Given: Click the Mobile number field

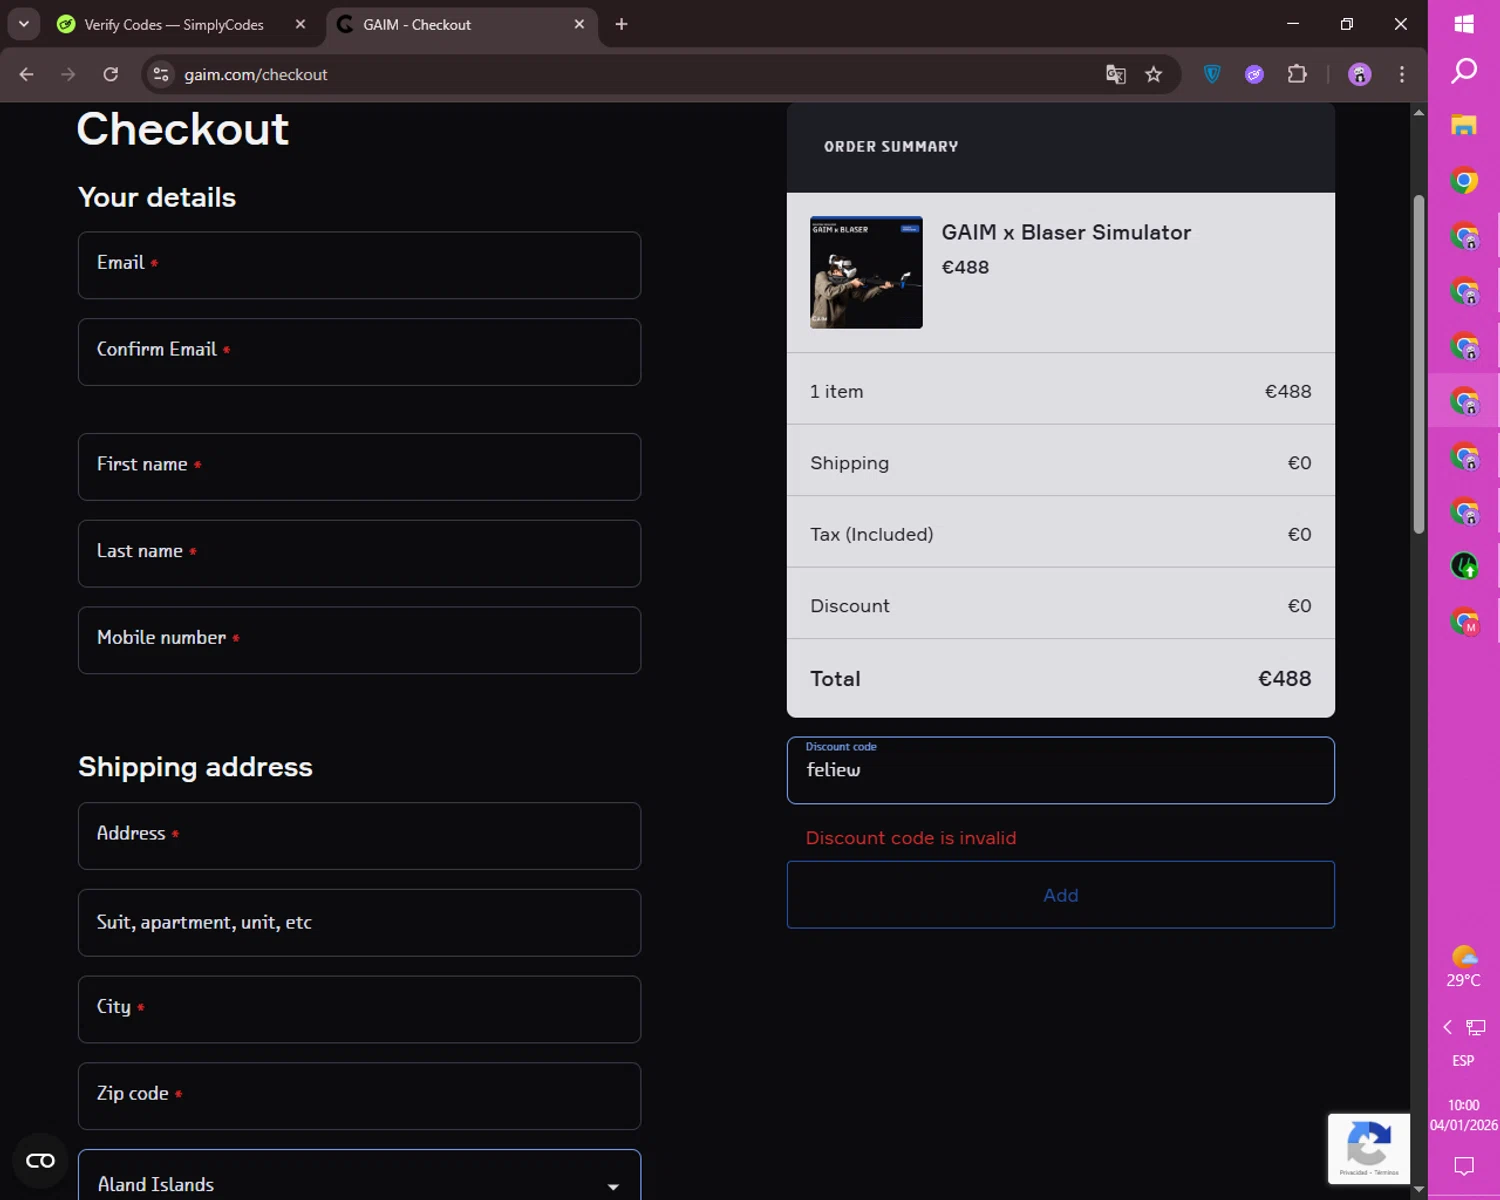Looking at the screenshot, I should (359, 640).
